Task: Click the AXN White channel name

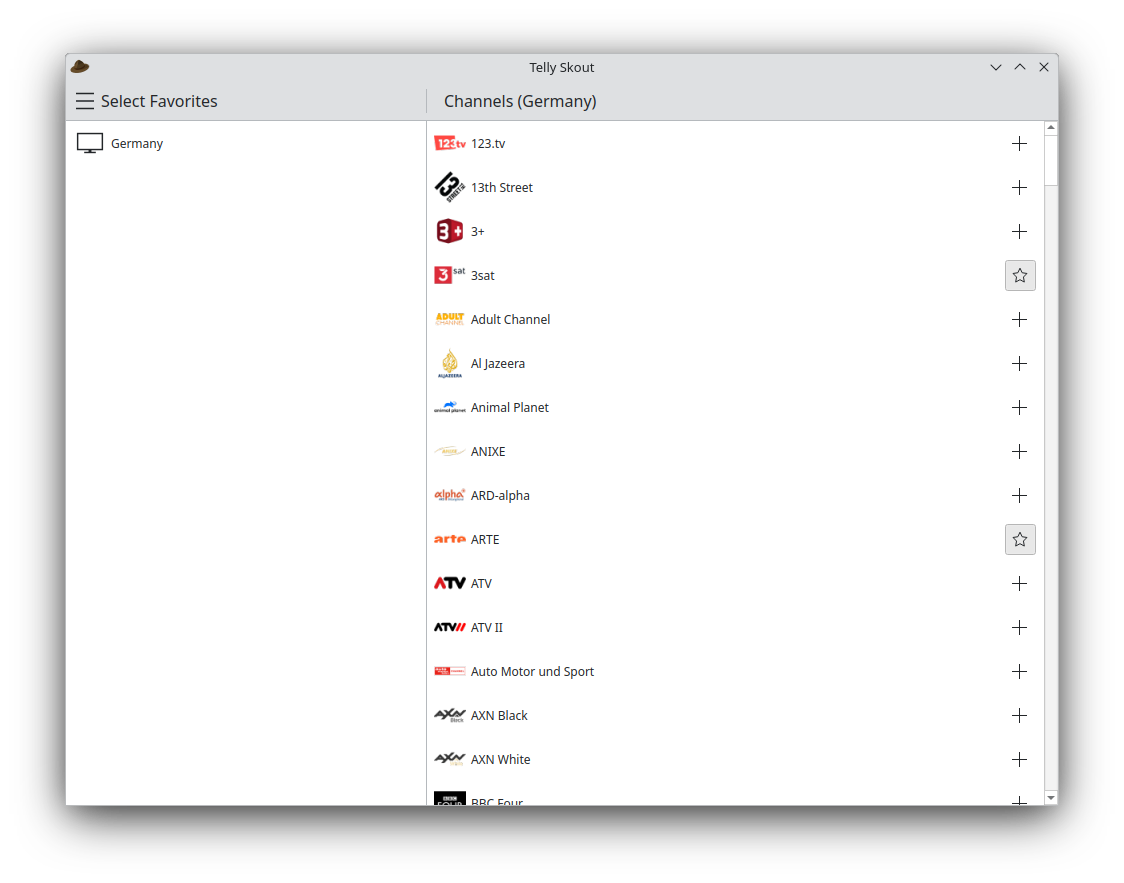Action: click(500, 760)
